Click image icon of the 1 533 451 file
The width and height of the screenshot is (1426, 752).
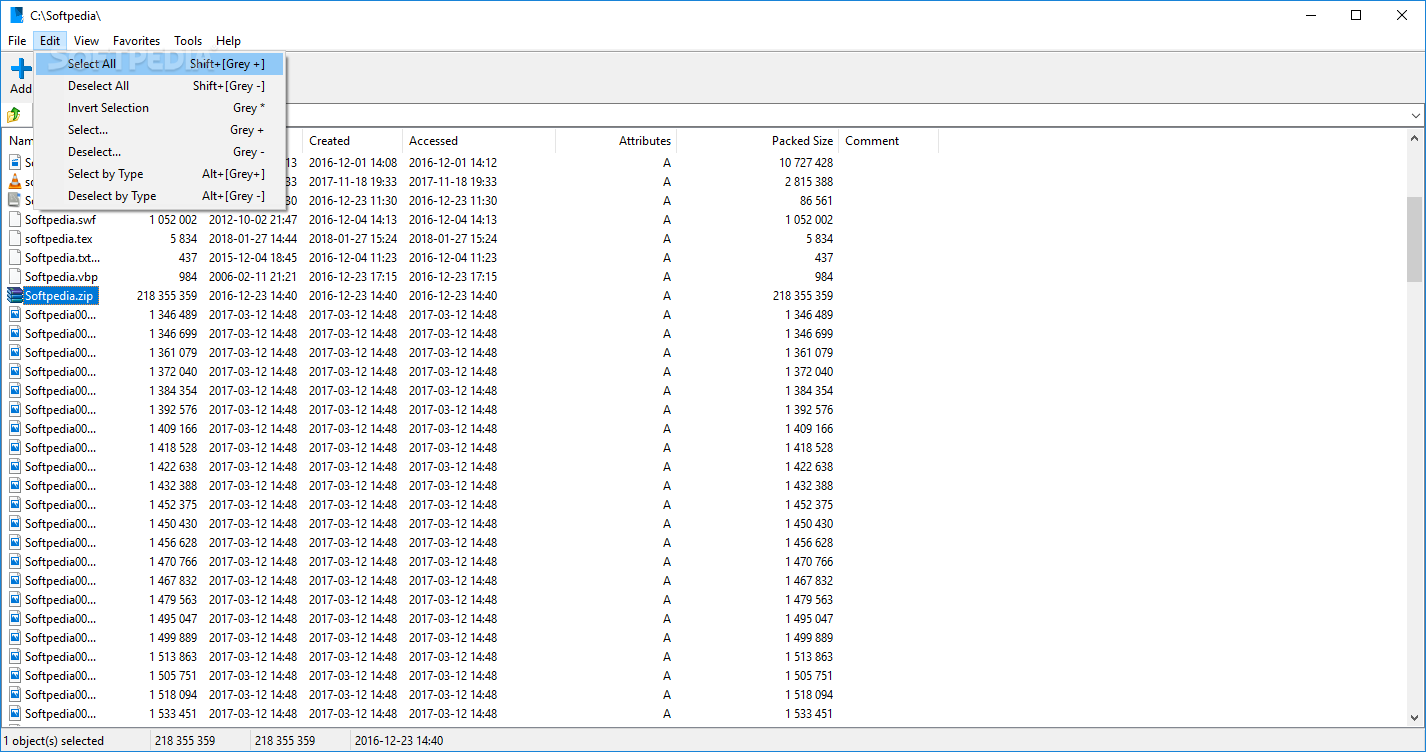click(15, 713)
